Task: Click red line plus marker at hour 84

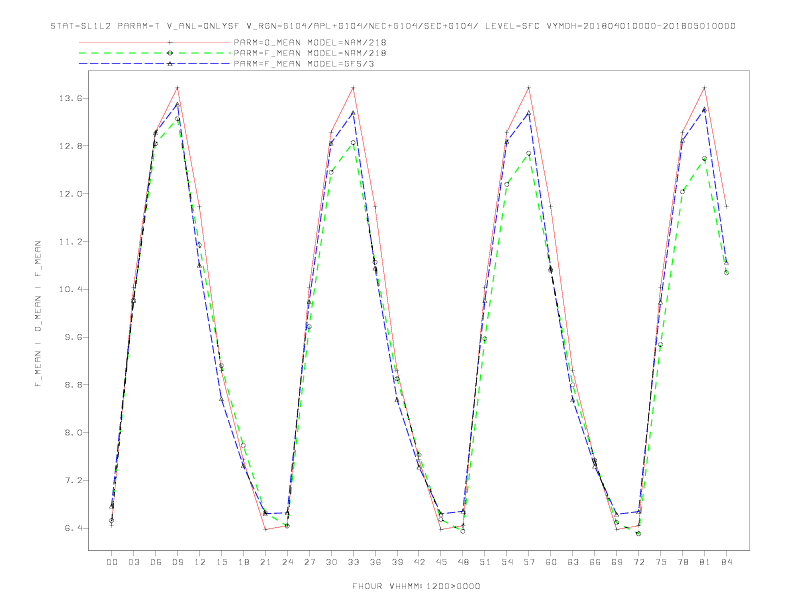Action: [x=726, y=207]
